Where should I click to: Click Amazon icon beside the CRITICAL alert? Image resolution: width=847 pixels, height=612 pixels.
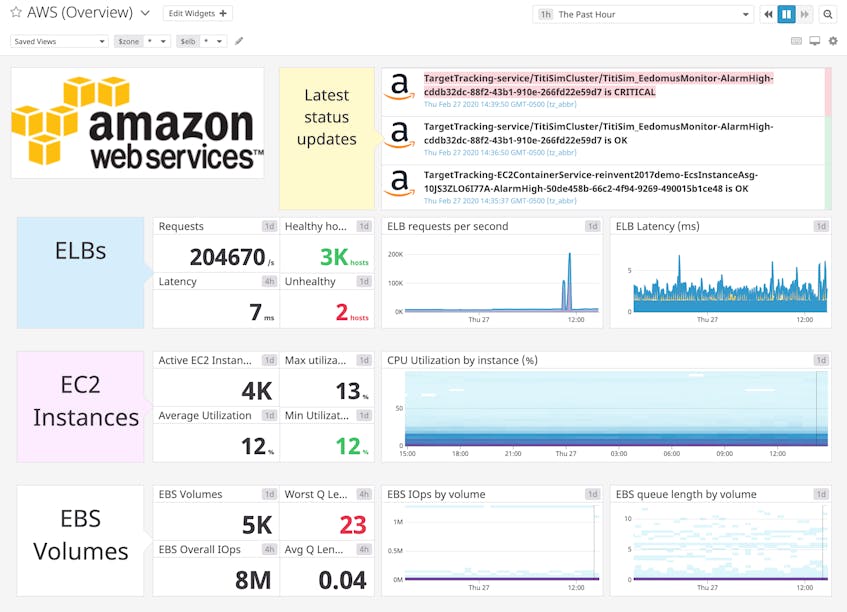(400, 86)
